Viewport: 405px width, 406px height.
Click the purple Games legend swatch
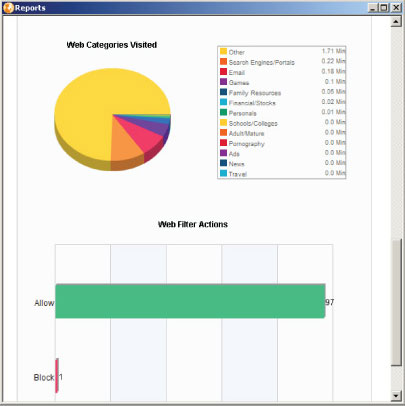click(x=223, y=82)
